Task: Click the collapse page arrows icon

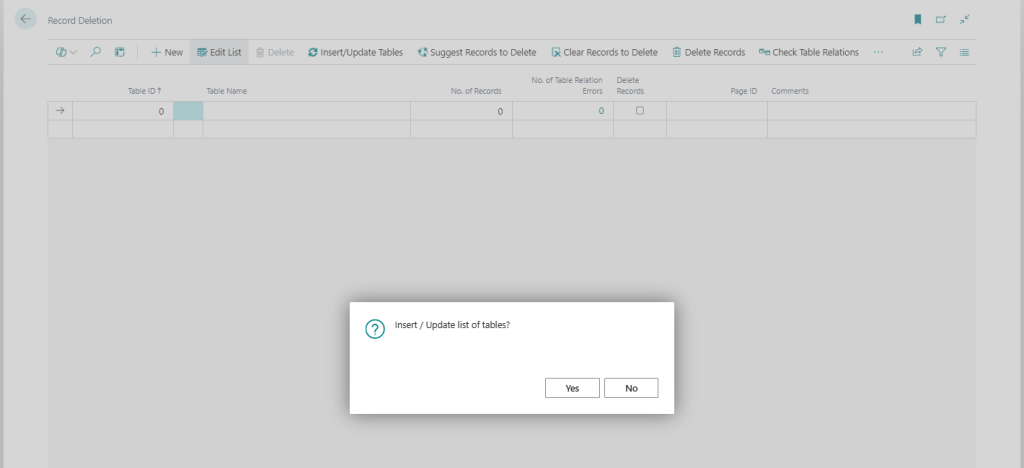Action: coord(964,20)
